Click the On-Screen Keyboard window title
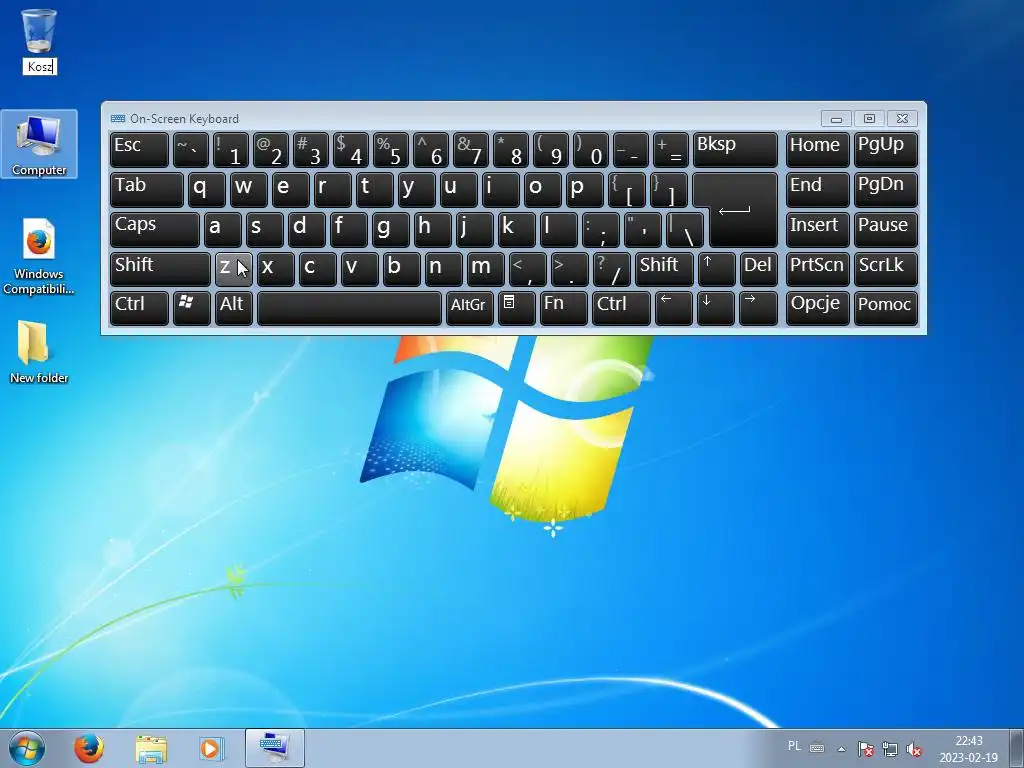 tap(184, 118)
